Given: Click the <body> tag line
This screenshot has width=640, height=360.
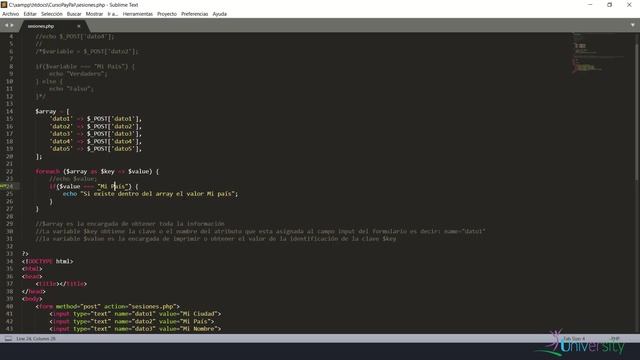Looking at the screenshot, I should coord(32,299).
